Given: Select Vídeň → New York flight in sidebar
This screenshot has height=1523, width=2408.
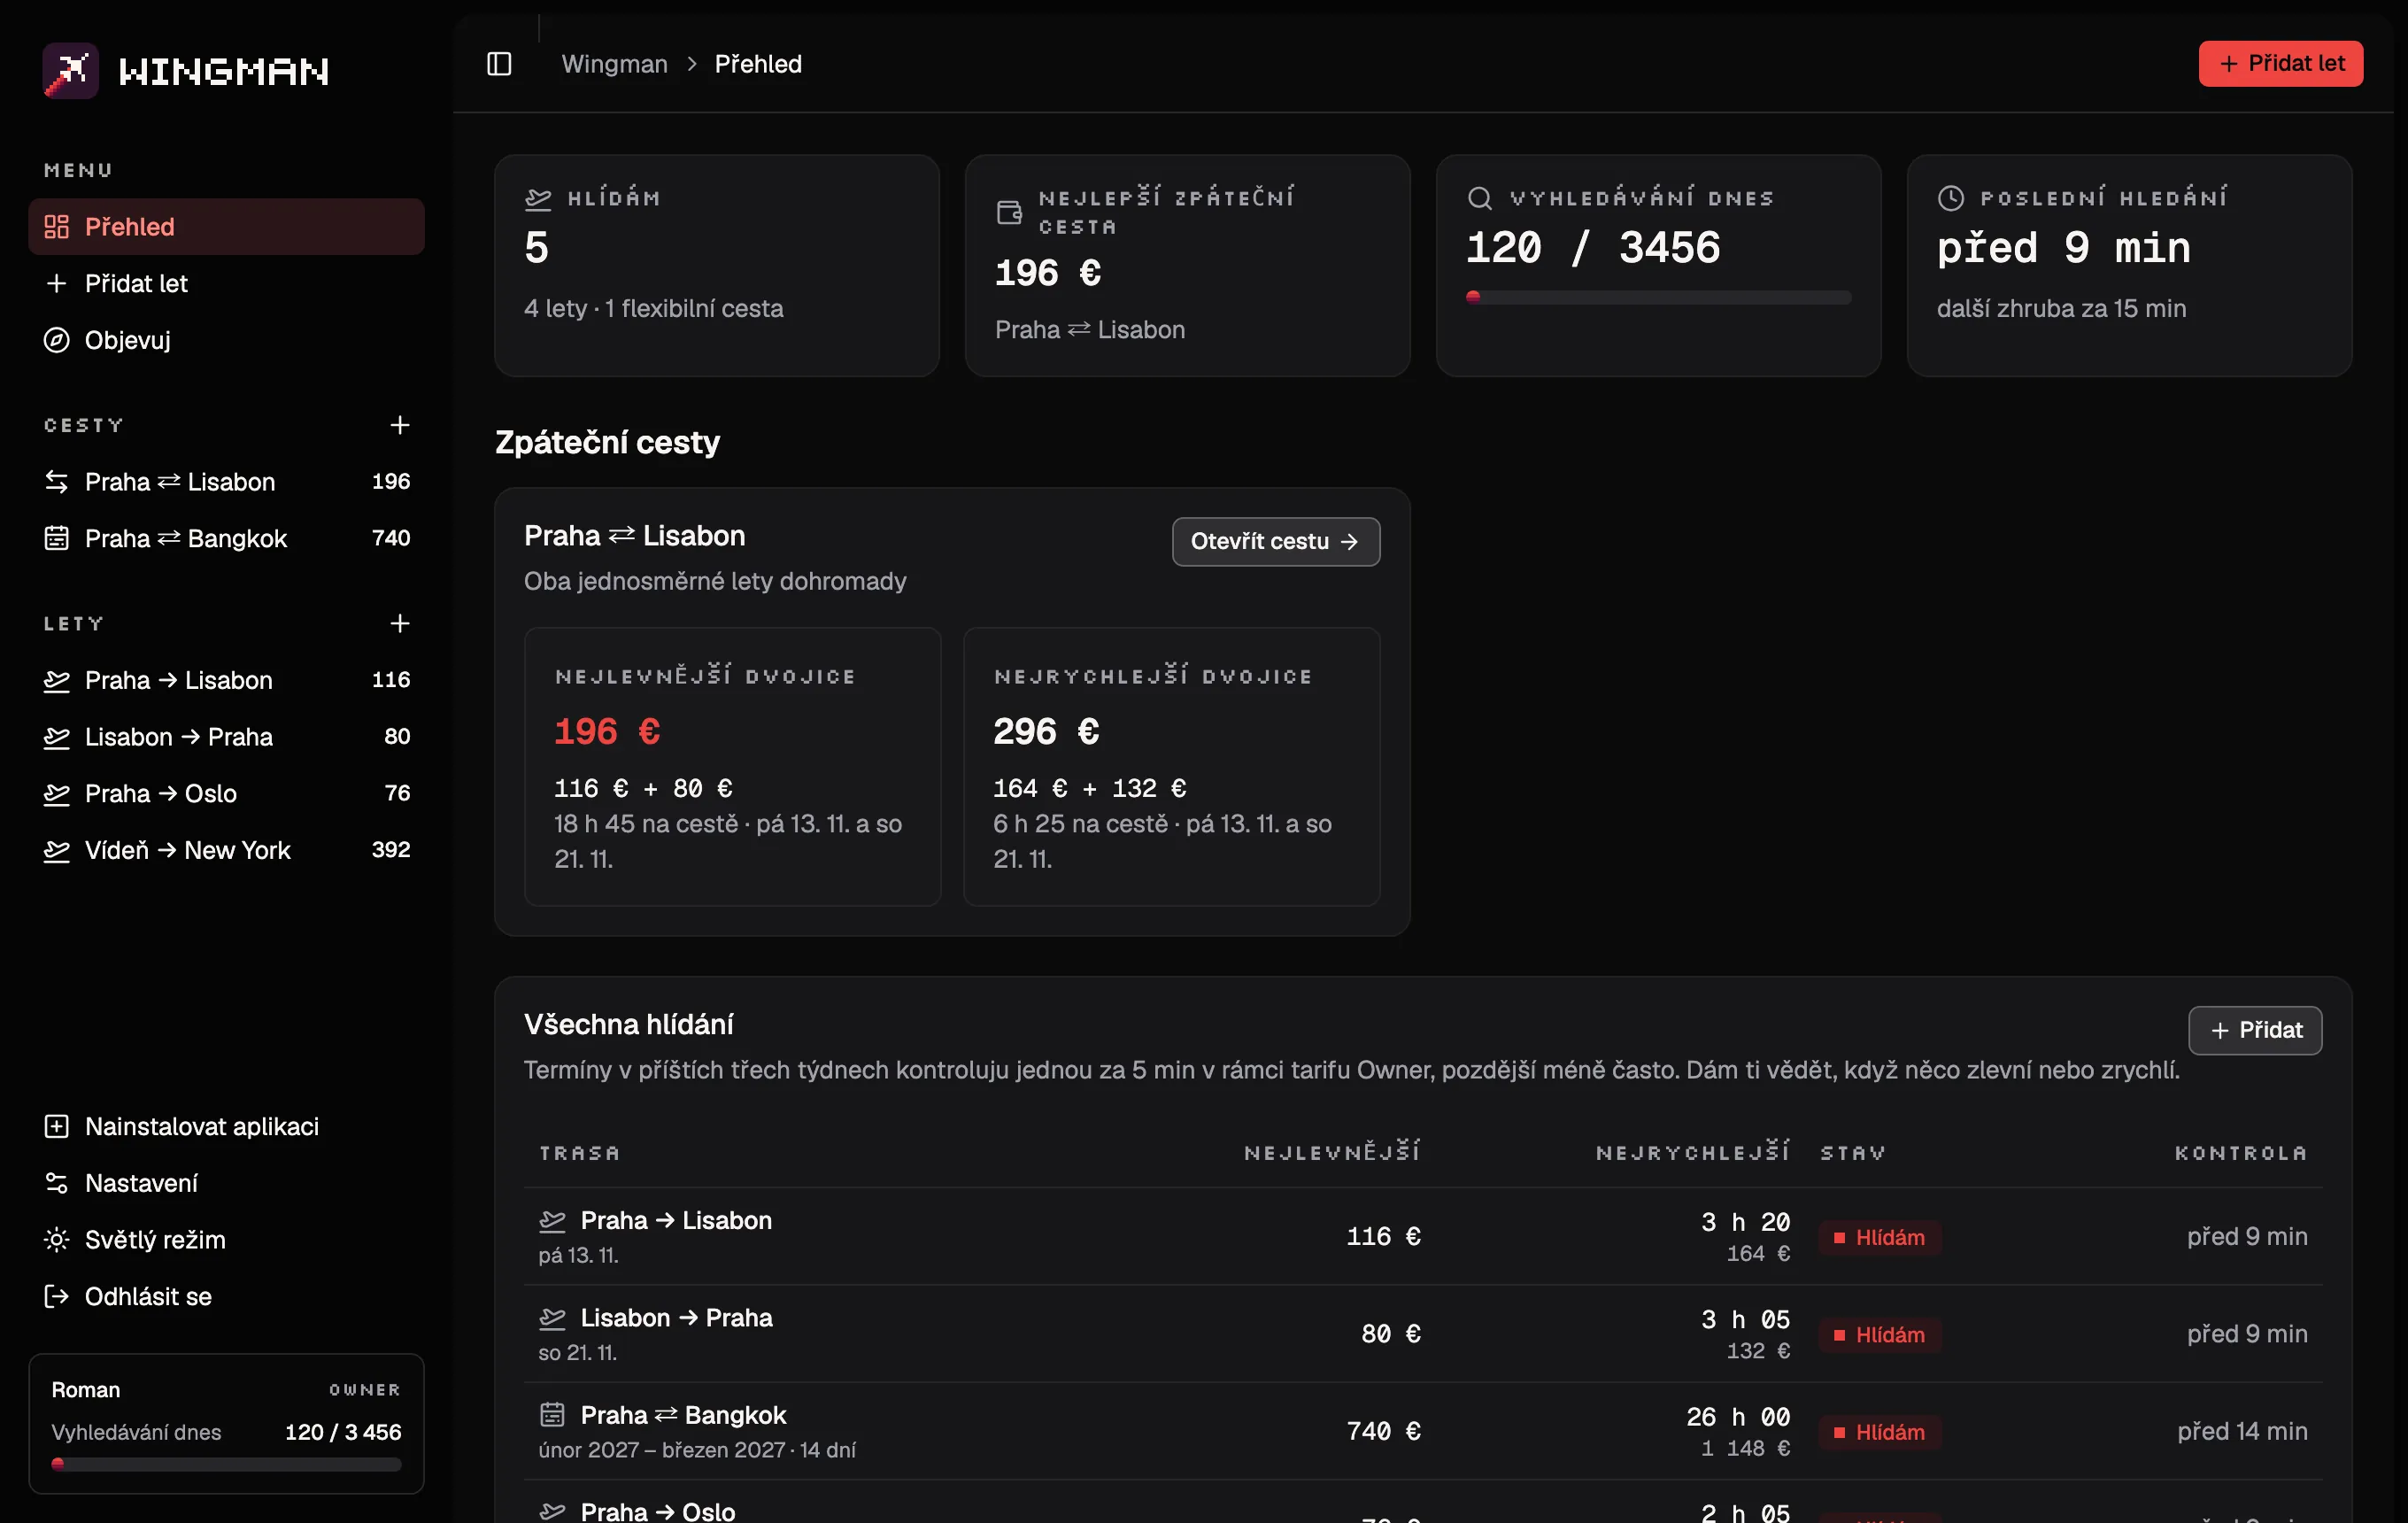Looking at the screenshot, I should 226,850.
